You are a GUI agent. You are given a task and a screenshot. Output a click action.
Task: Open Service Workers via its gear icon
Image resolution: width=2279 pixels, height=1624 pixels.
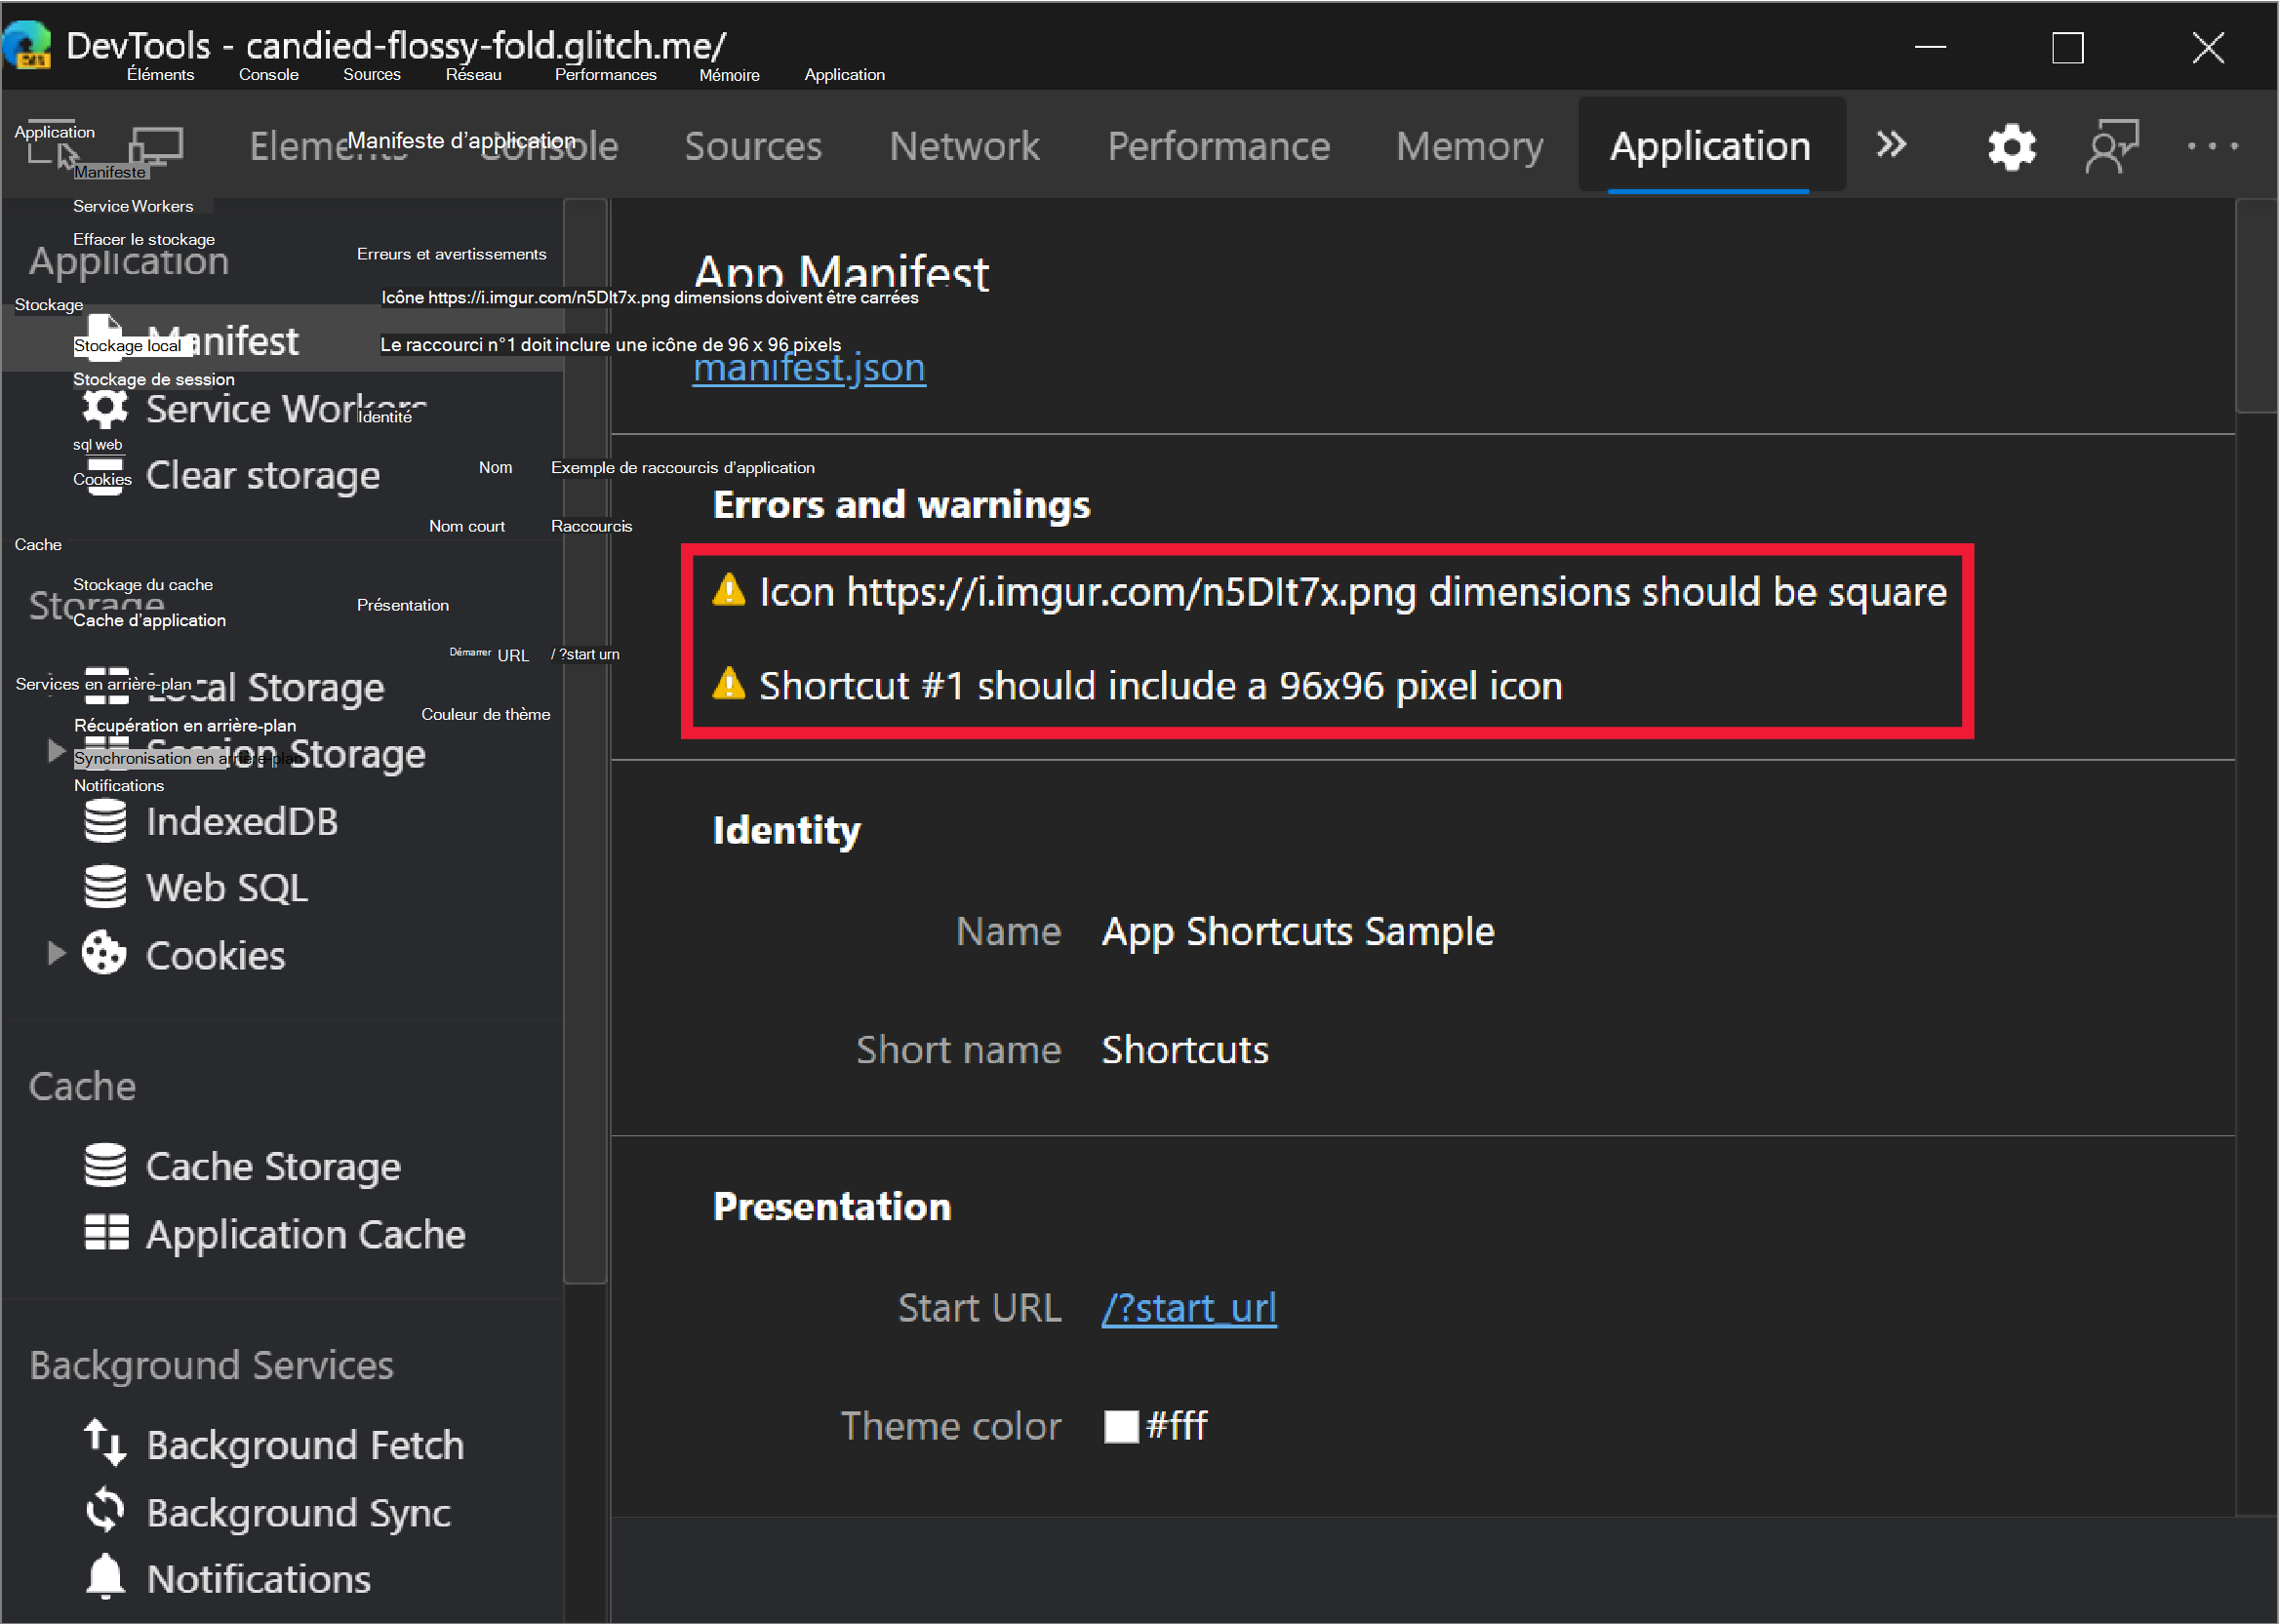(104, 408)
